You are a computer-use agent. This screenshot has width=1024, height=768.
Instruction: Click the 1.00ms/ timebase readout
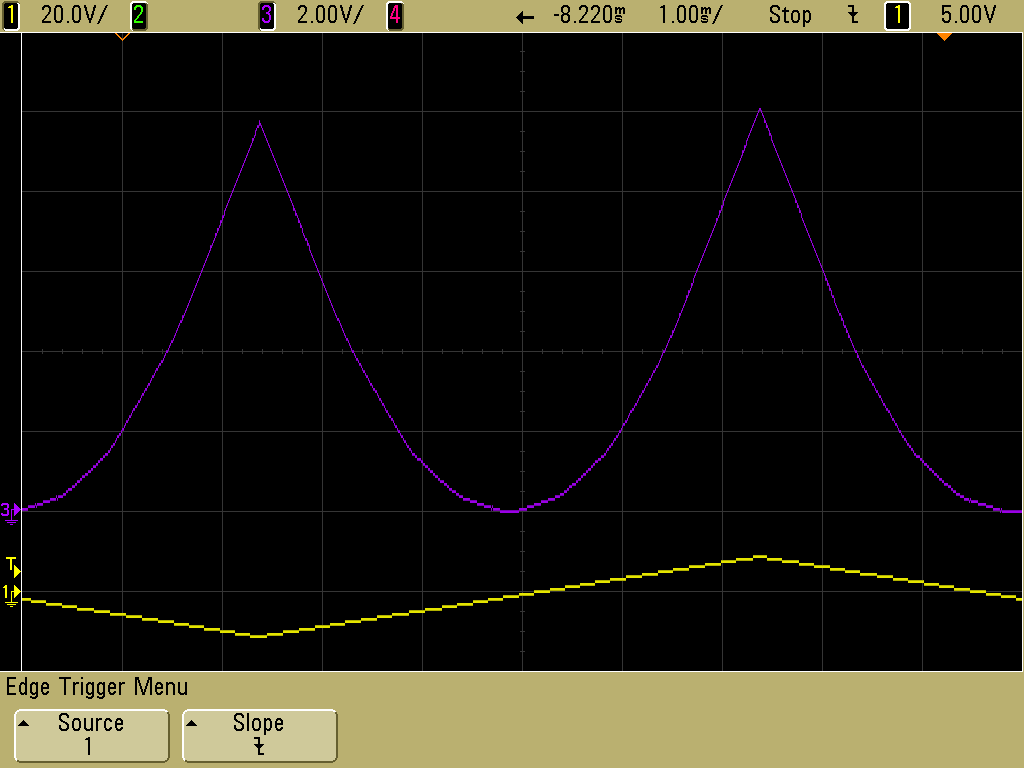(690, 15)
